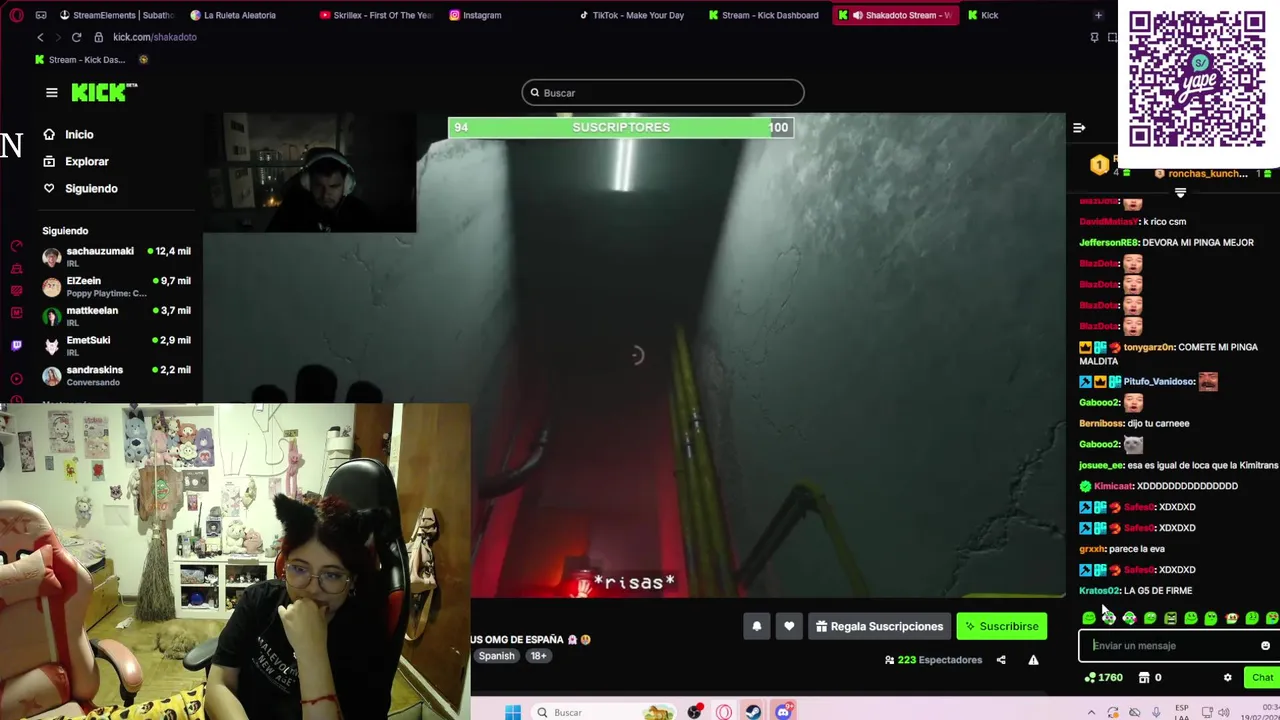Screen dimensions: 1280x720
Task: Click the Spanish language tag
Action: pos(496,656)
